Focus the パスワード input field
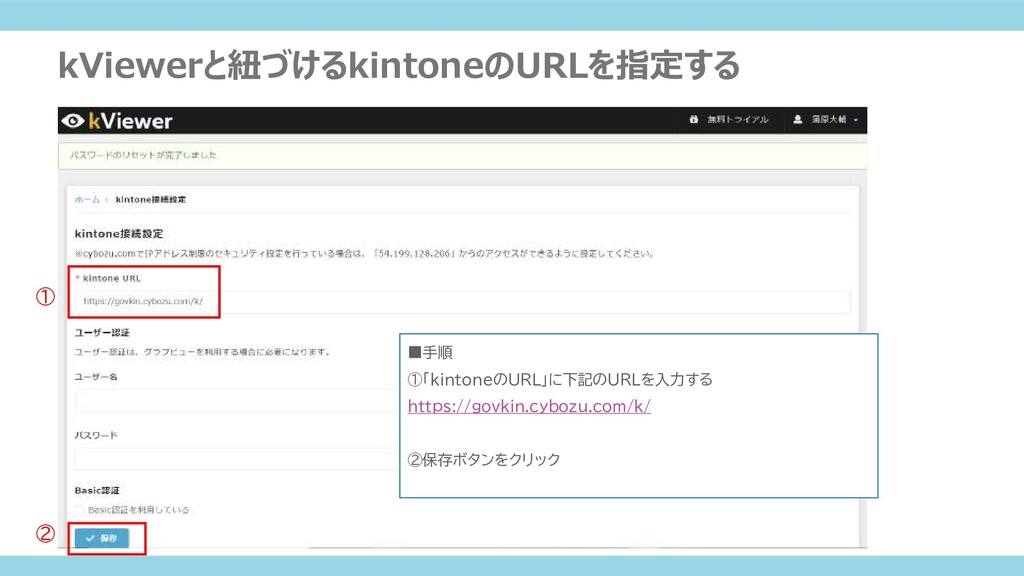This screenshot has height=576, width=1024. [236, 458]
